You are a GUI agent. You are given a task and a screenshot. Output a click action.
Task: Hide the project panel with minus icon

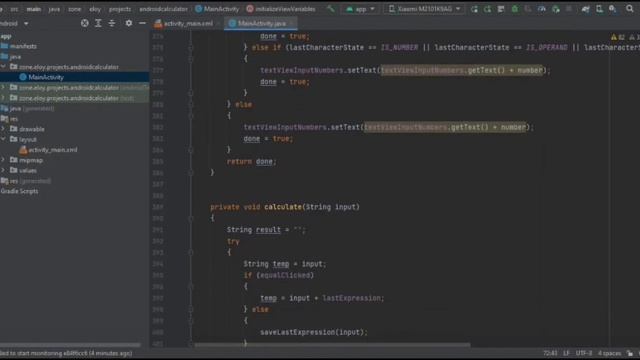coord(142,23)
